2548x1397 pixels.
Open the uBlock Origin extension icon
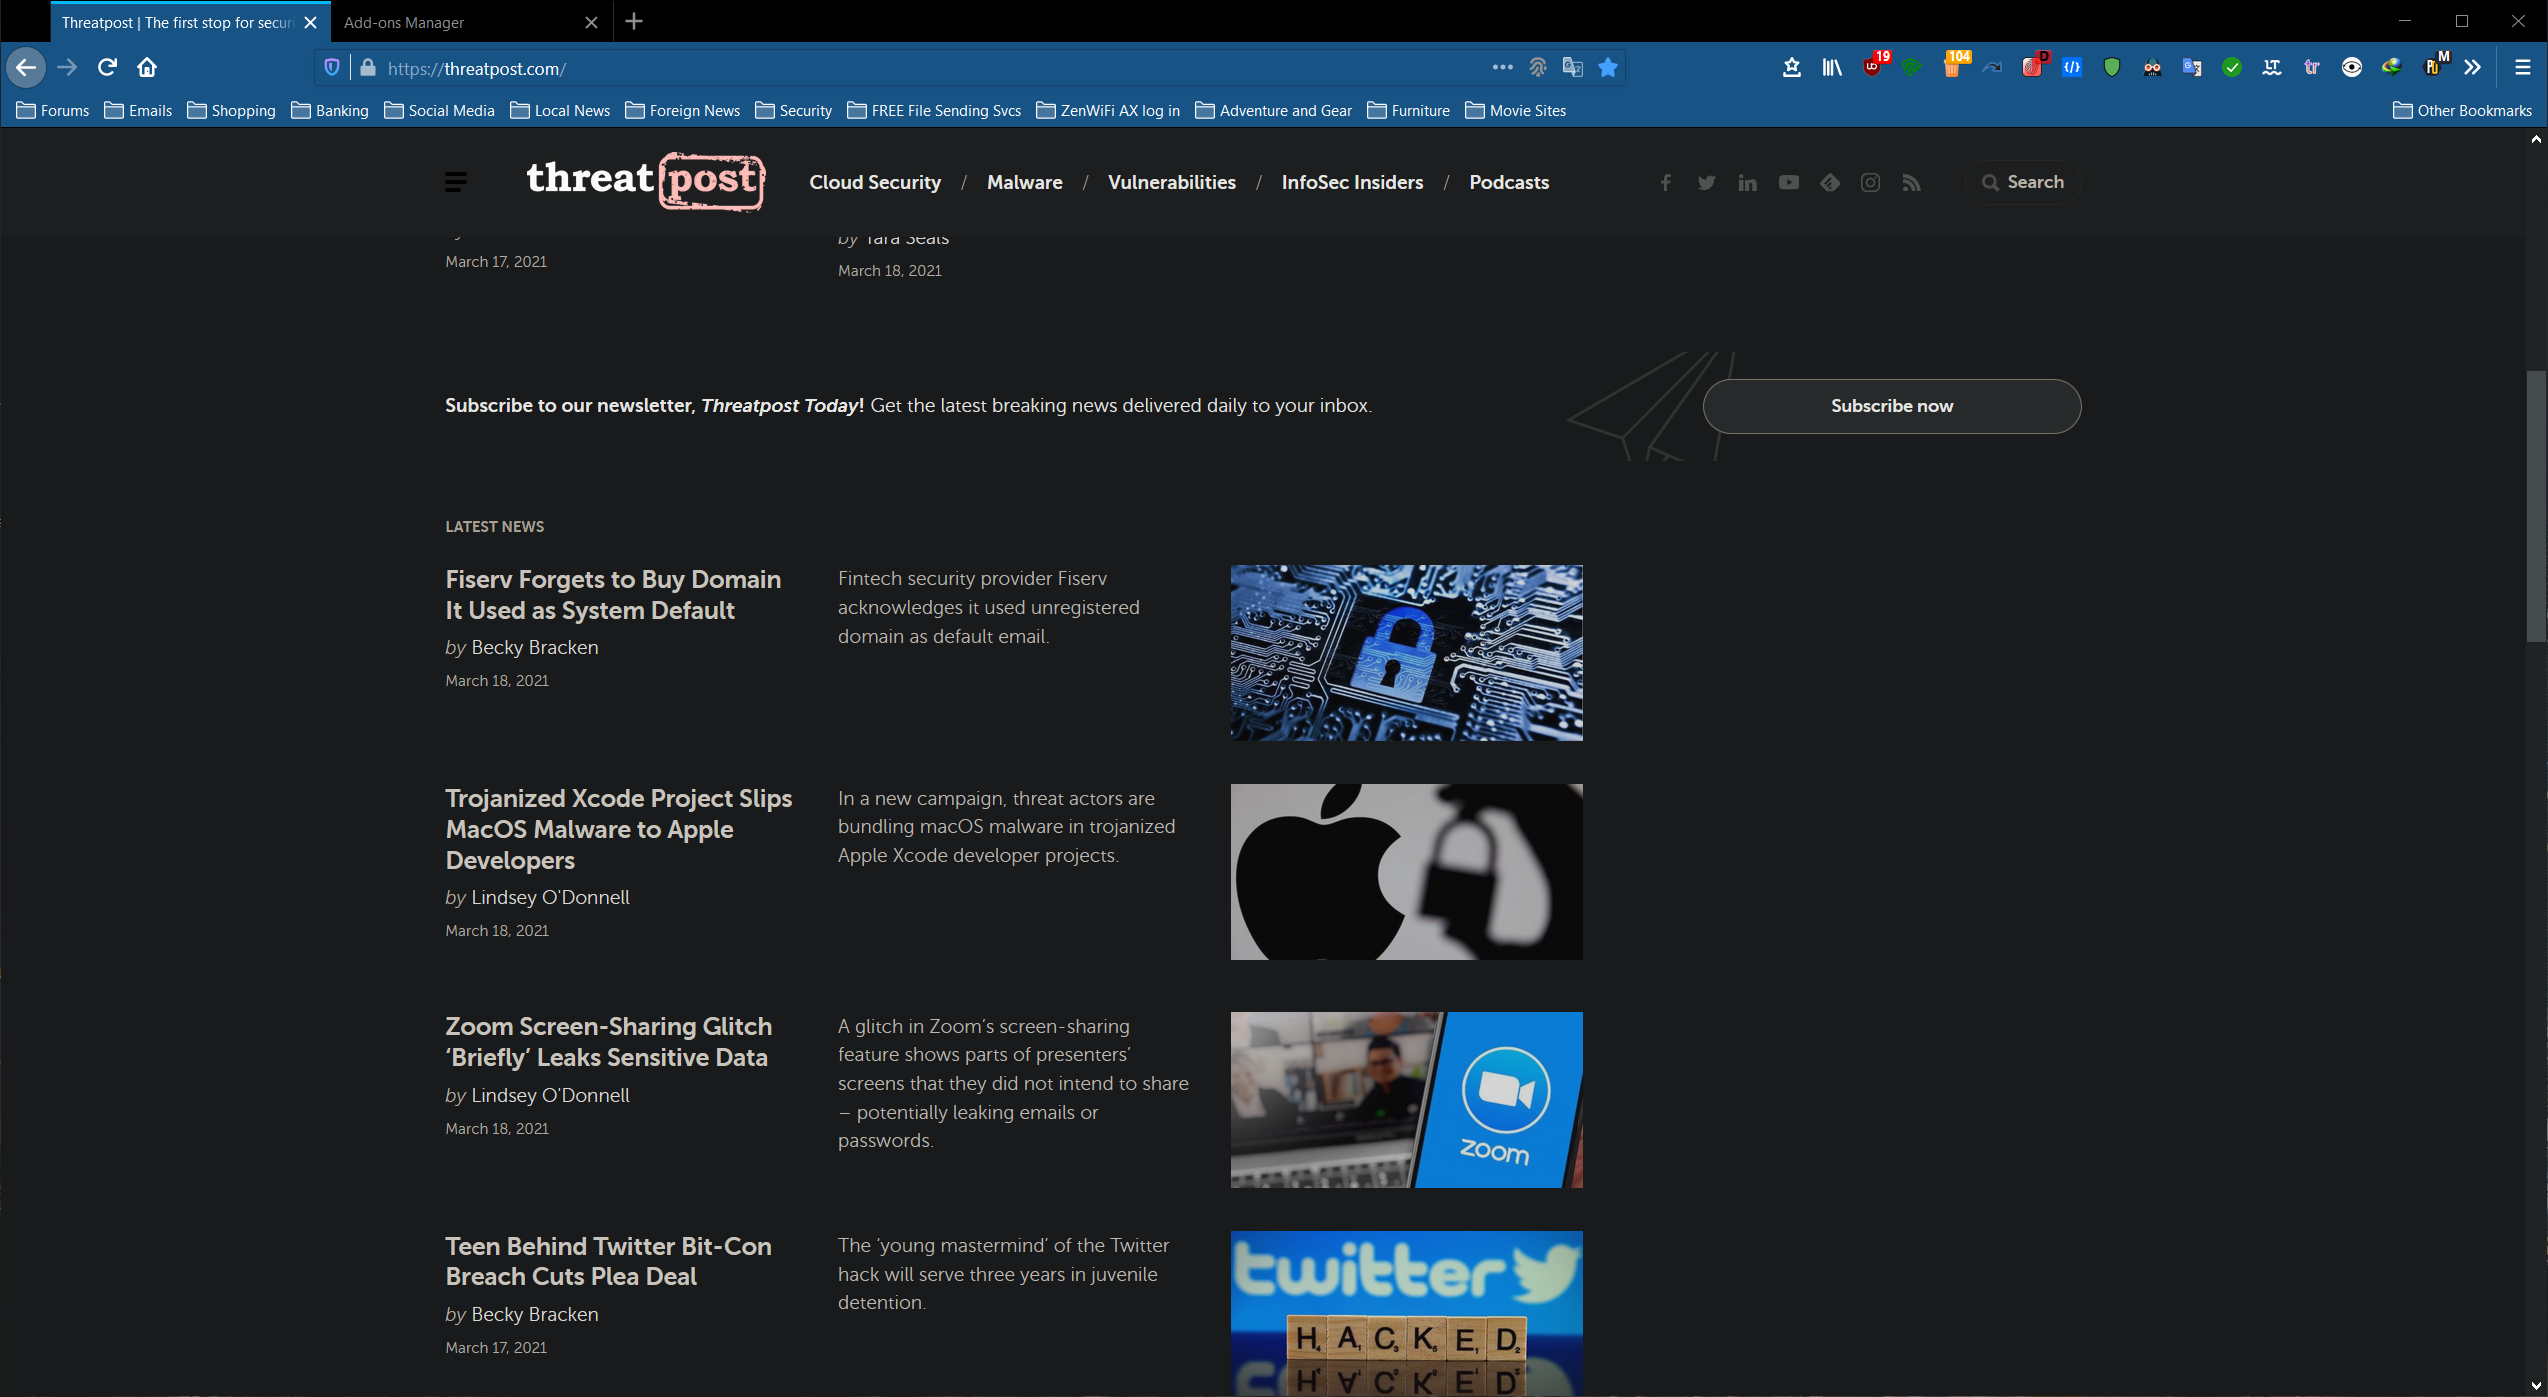coord(1872,68)
